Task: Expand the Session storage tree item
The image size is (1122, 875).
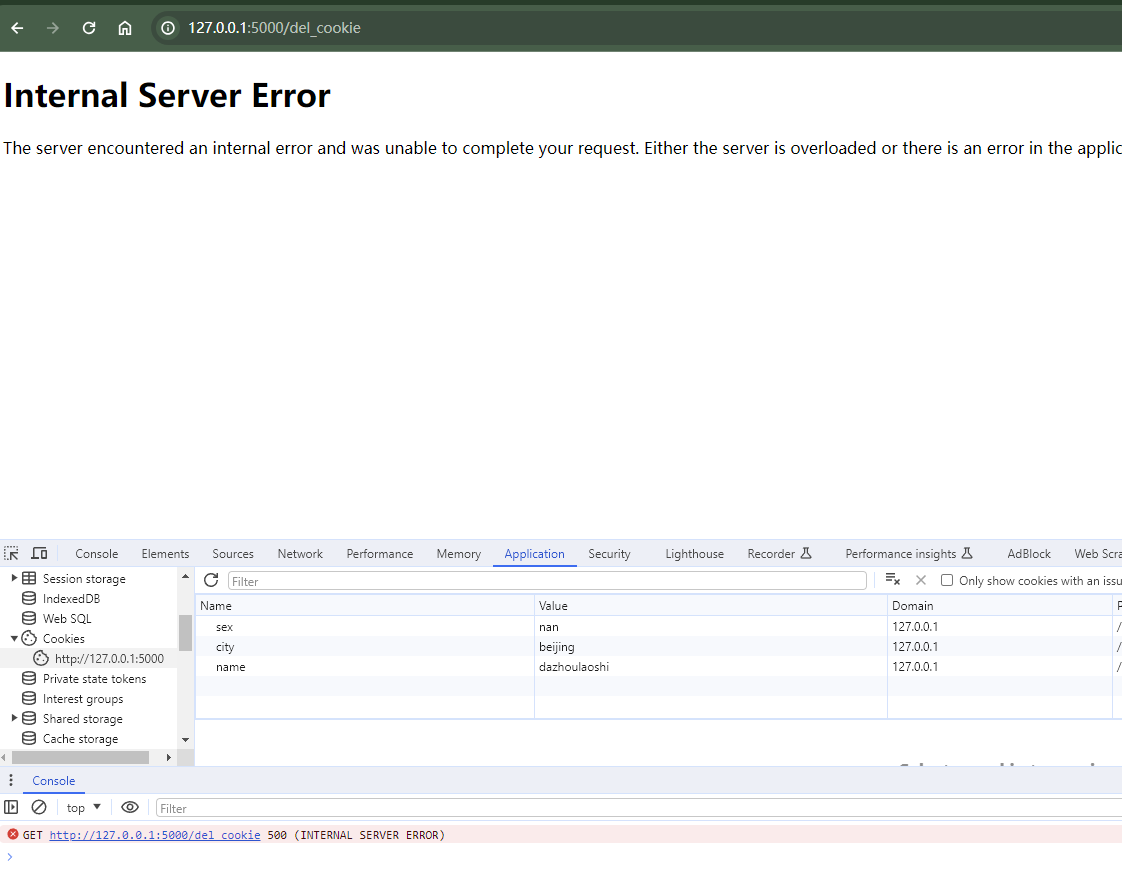Action: 14,578
